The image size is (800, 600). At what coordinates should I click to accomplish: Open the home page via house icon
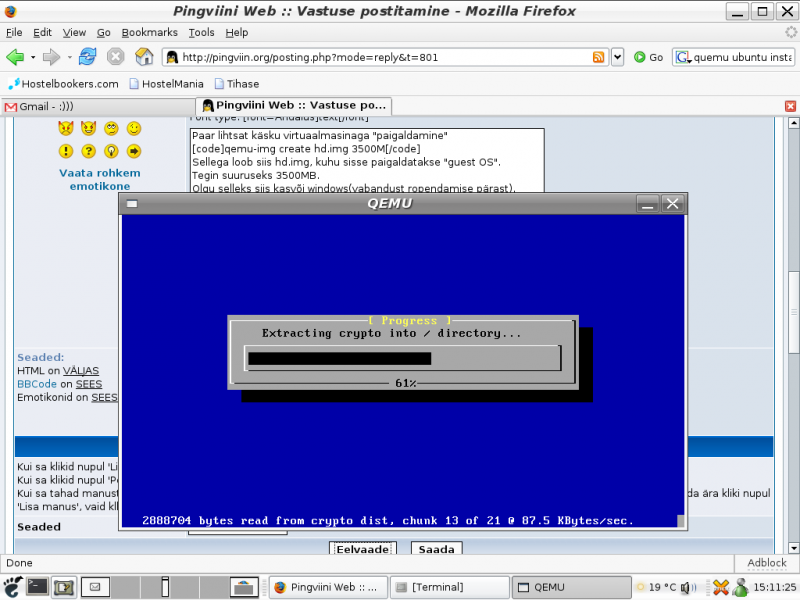click(144, 57)
